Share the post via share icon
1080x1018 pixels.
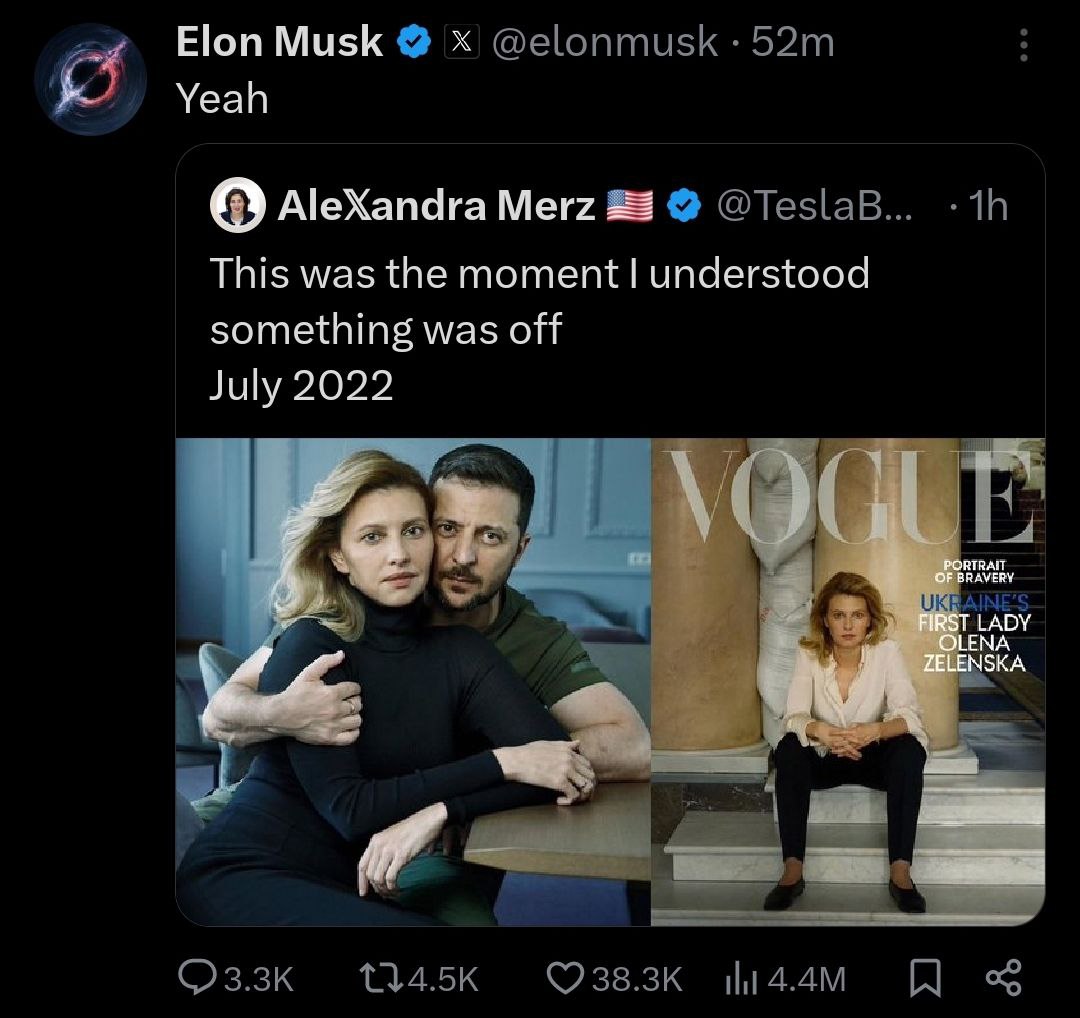coord(1003,977)
